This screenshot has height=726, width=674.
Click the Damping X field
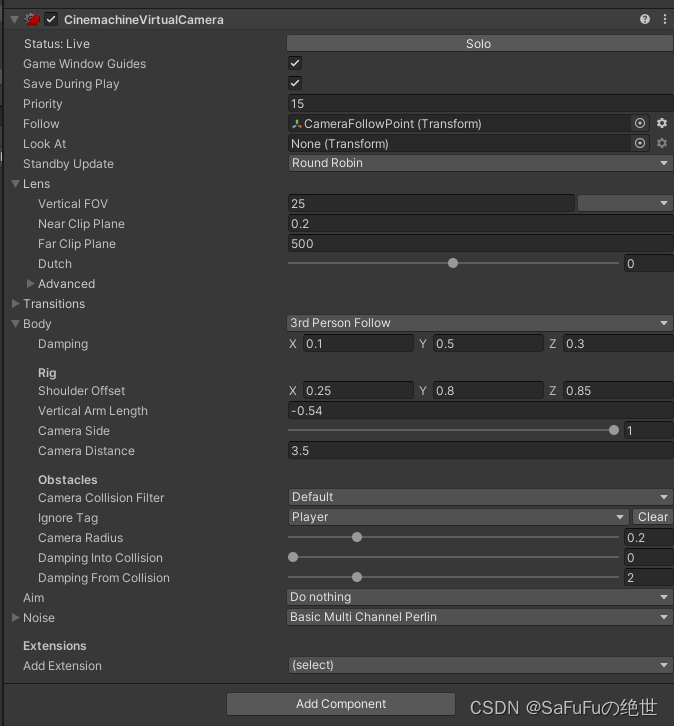[x=358, y=344]
